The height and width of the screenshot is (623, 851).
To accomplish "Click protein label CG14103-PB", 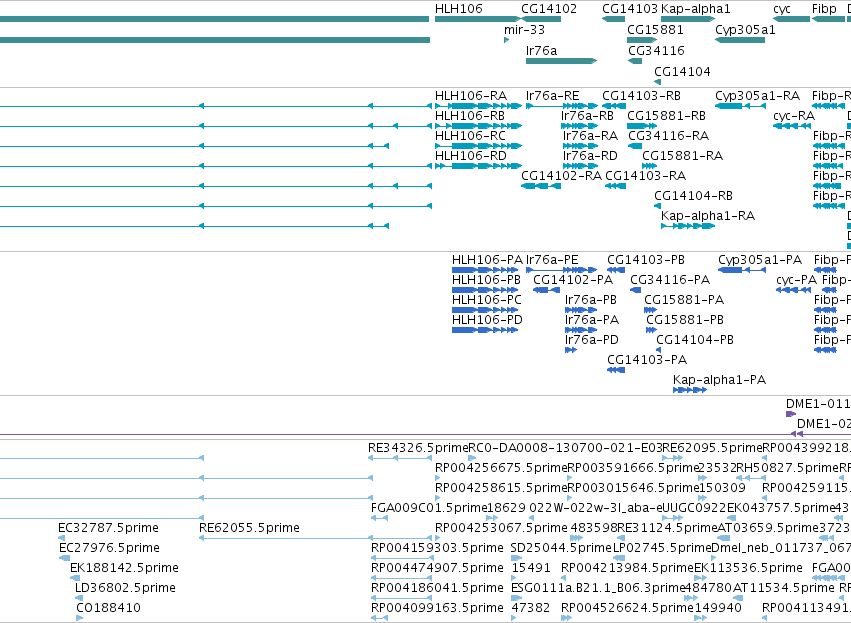I will pos(646,260).
